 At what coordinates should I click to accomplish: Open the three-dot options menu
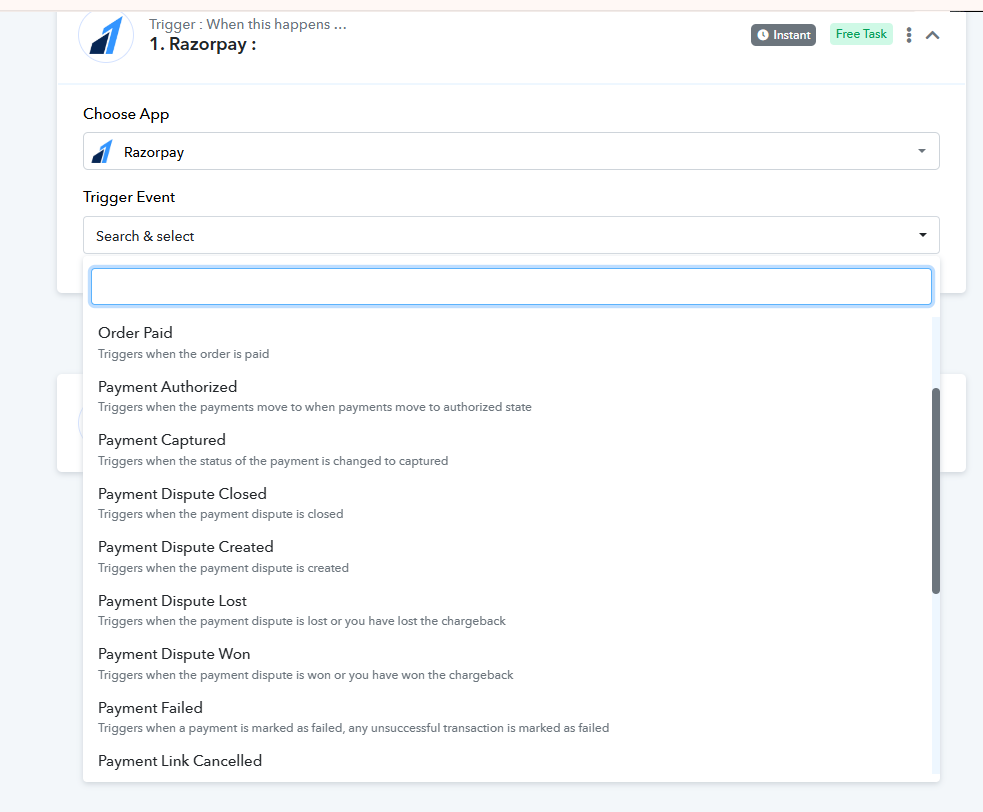click(908, 35)
